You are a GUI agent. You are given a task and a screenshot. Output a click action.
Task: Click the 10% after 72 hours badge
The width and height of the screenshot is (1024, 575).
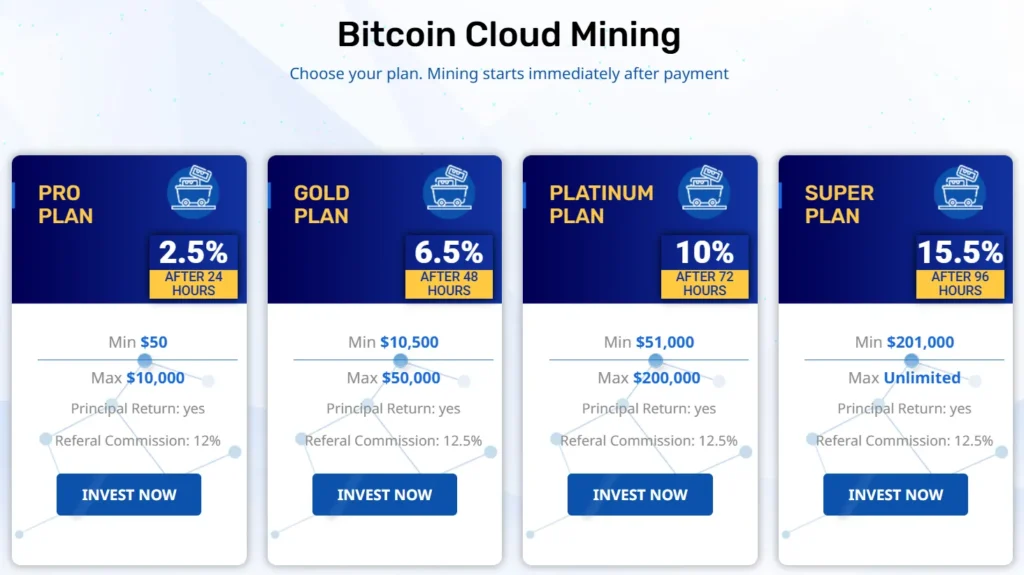pyautogui.click(x=705, y=267)
